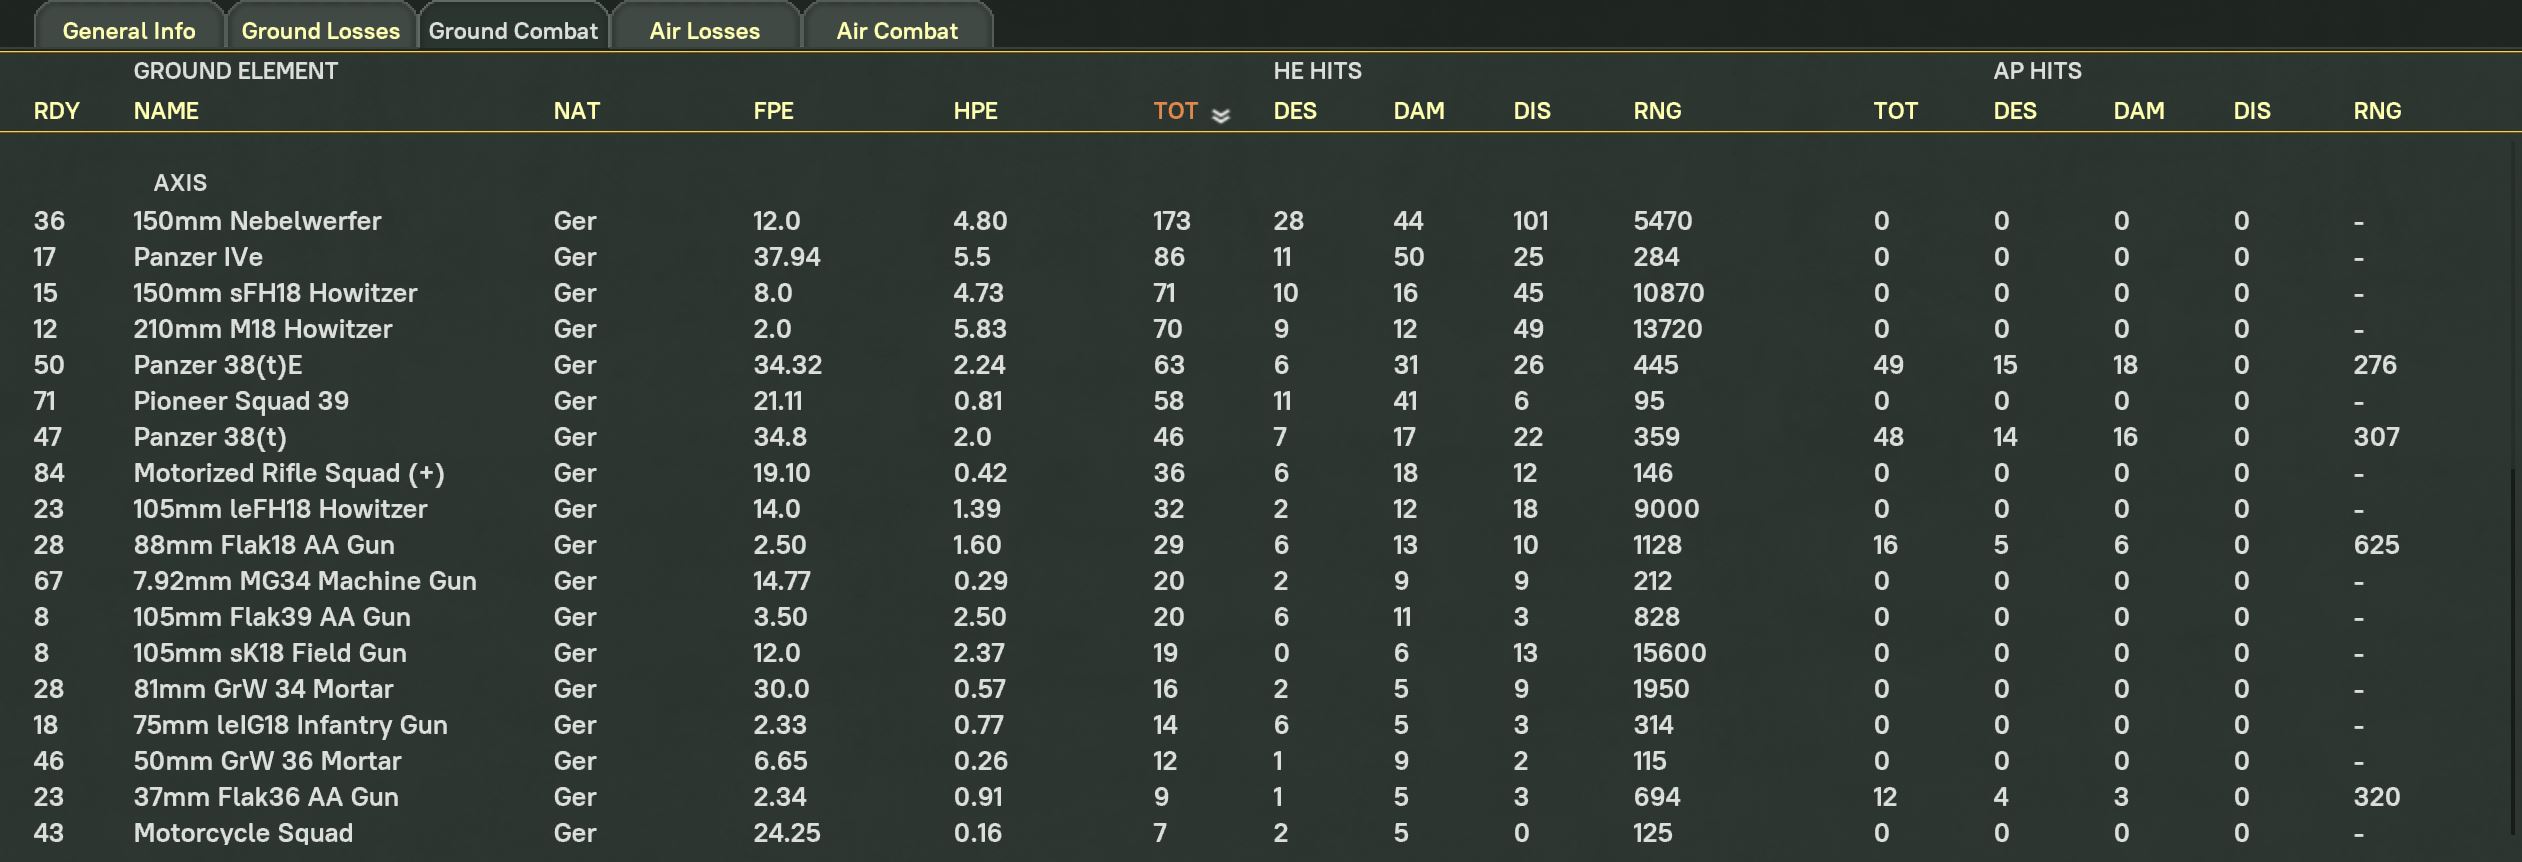This screenshot has height=862, width=2522.
Task: Sort by the RDY column header
Action: pyautogui.click(x=56, y=111)
